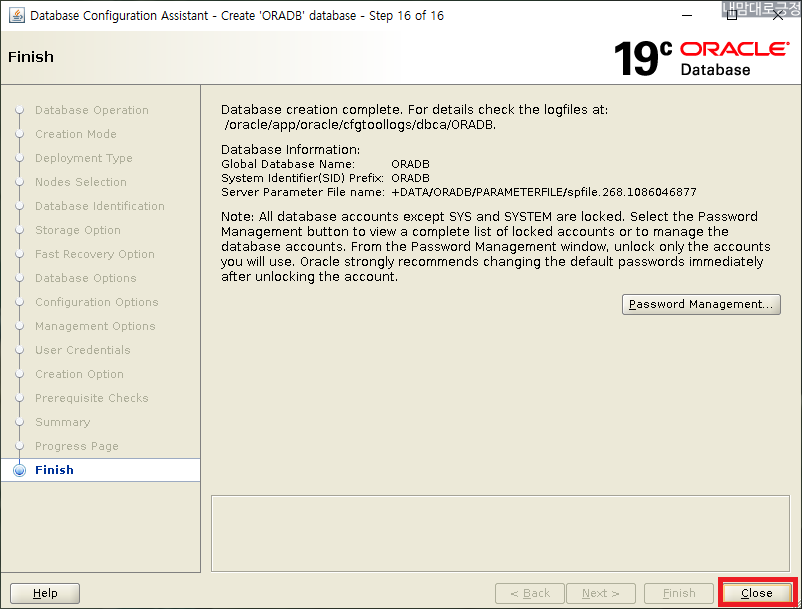This screenshot has width=802, height=609.
Task: Click the Configuration Options step
Action: coord(97,302)
